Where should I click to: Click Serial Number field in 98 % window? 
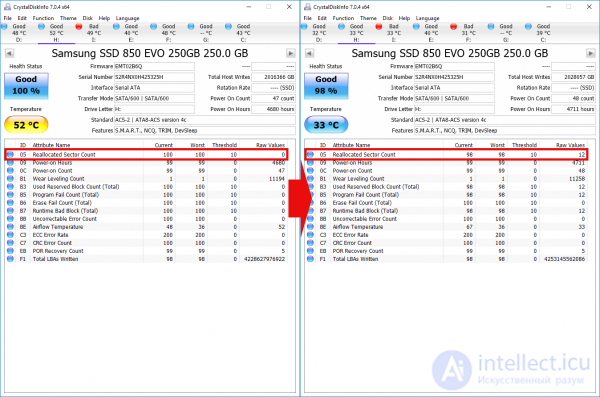tap(454, 77)
